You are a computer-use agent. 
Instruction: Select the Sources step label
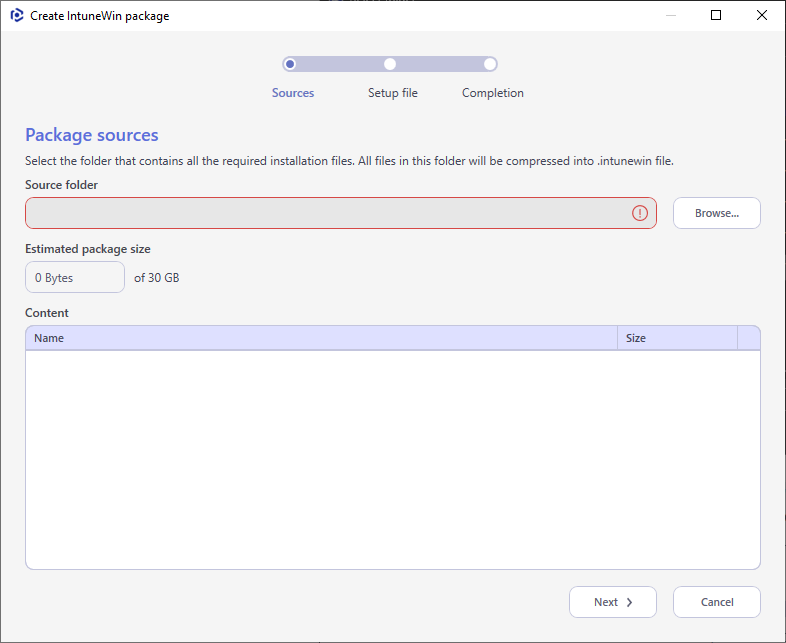[293, 93]
